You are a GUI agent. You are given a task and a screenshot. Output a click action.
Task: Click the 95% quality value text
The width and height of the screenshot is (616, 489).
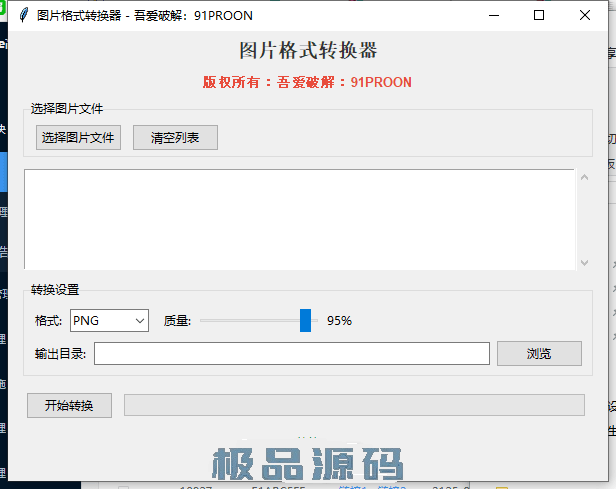point(339,321)
